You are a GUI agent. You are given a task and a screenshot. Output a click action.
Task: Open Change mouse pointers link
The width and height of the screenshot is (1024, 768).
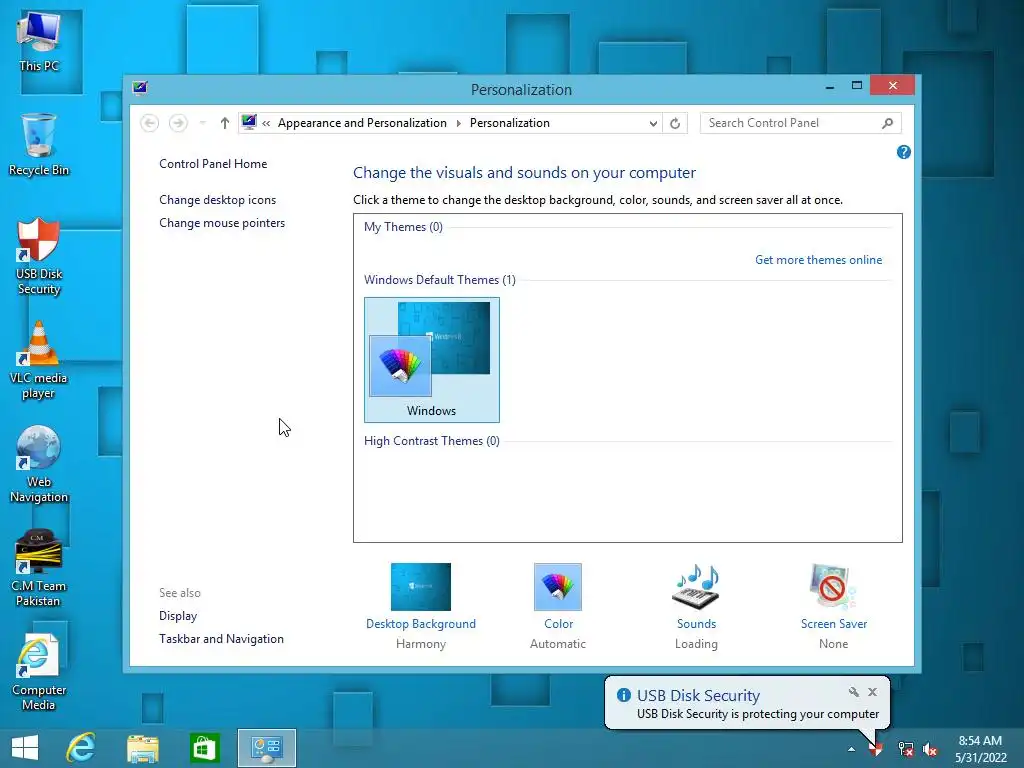222,223
